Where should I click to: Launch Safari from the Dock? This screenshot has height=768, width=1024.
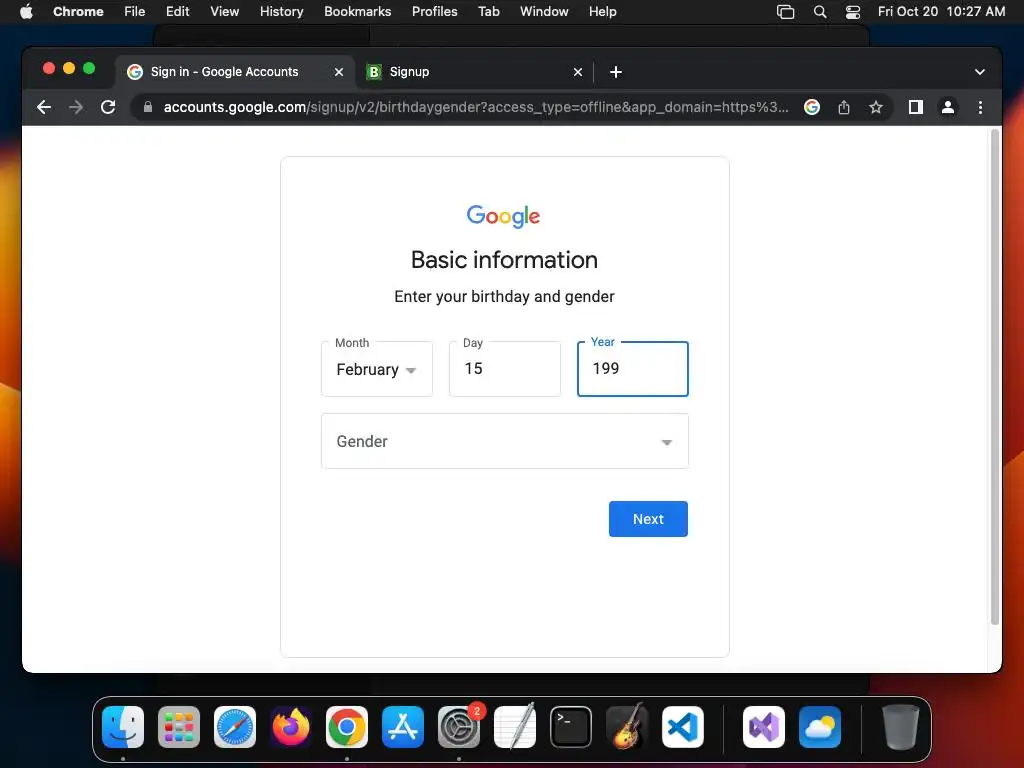[x=235, y=727]
